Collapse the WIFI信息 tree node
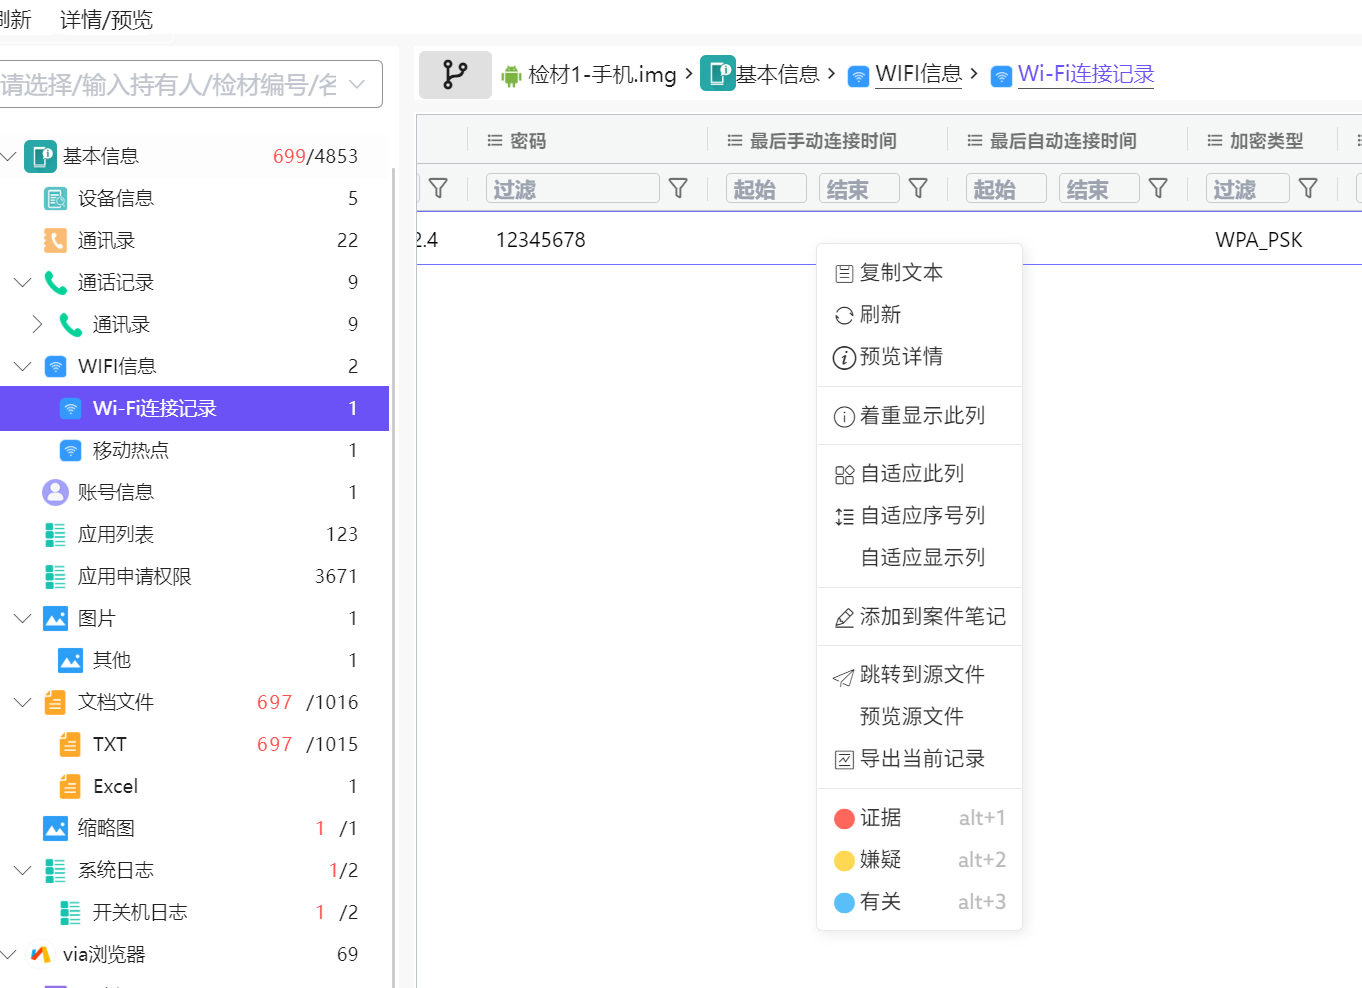The width and height of the screenshot is (1362, 988). pyautogui.click(x=22, y=366)
